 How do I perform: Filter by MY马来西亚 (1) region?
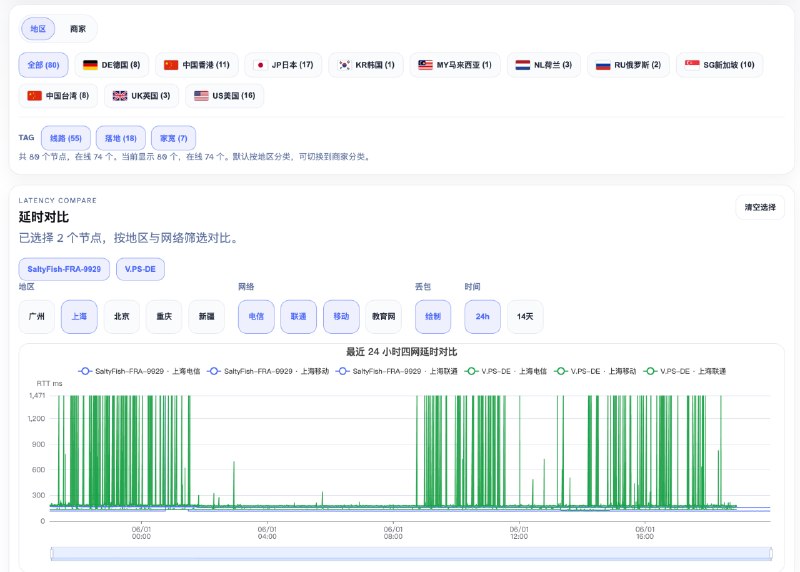[x=455, y=65]
